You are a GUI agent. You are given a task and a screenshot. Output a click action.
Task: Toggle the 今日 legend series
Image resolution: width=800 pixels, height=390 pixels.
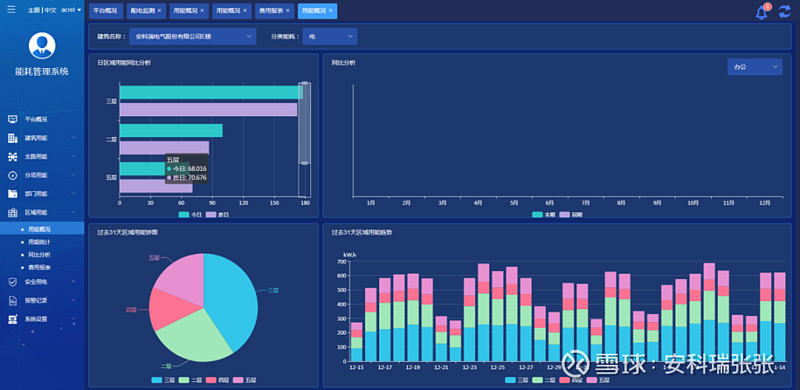click(191, 214)
